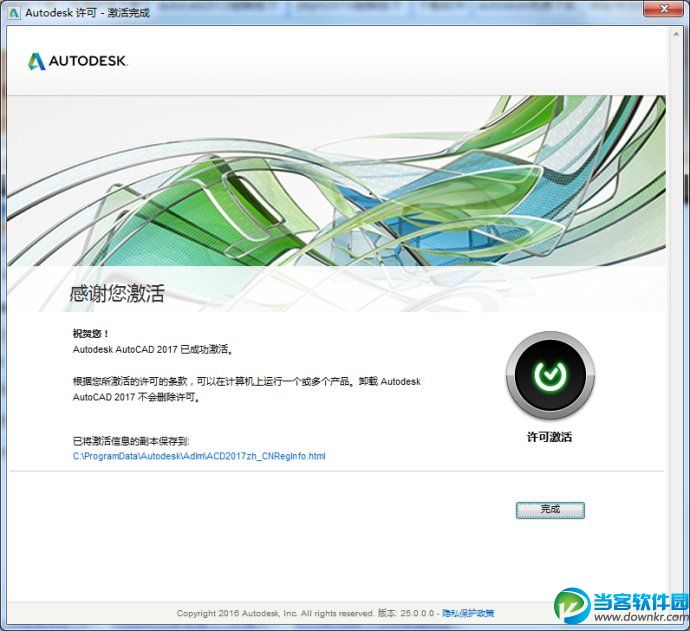Click the 祝贺您！ text
Image resolution: width=690 pixels, height=631 pixels.
91,334
